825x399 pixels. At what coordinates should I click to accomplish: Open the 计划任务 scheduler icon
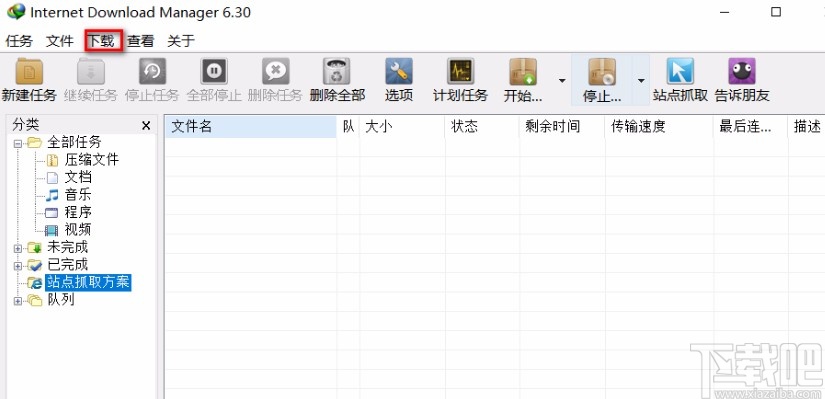(x=460, y=72)
